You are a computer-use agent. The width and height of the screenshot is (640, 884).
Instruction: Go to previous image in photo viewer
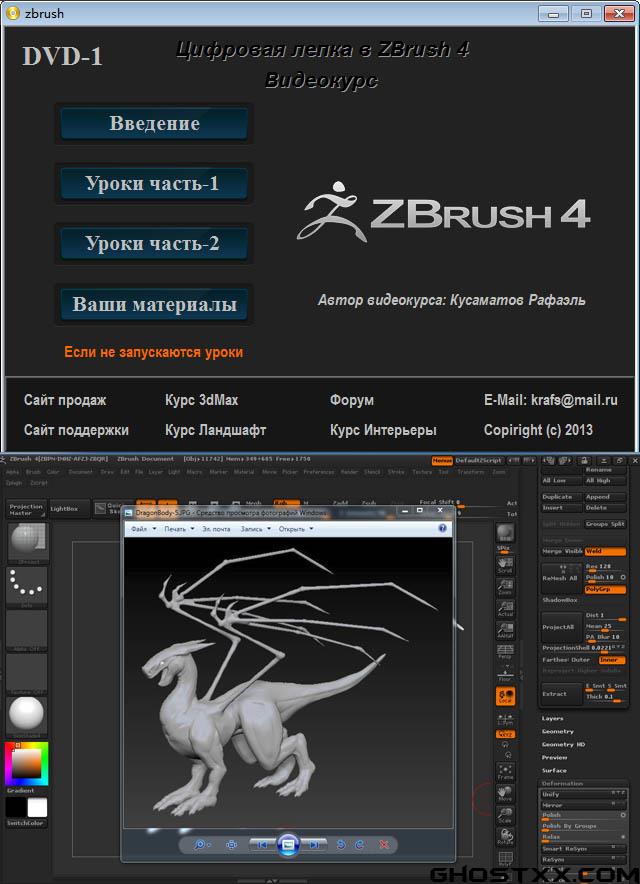click(x=263, y=845)
